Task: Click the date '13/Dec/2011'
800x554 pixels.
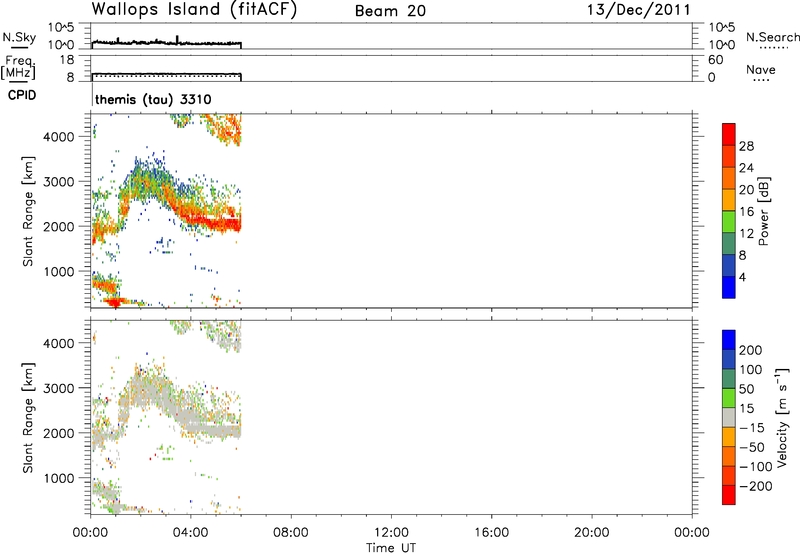Action: [x=639, y=10]
